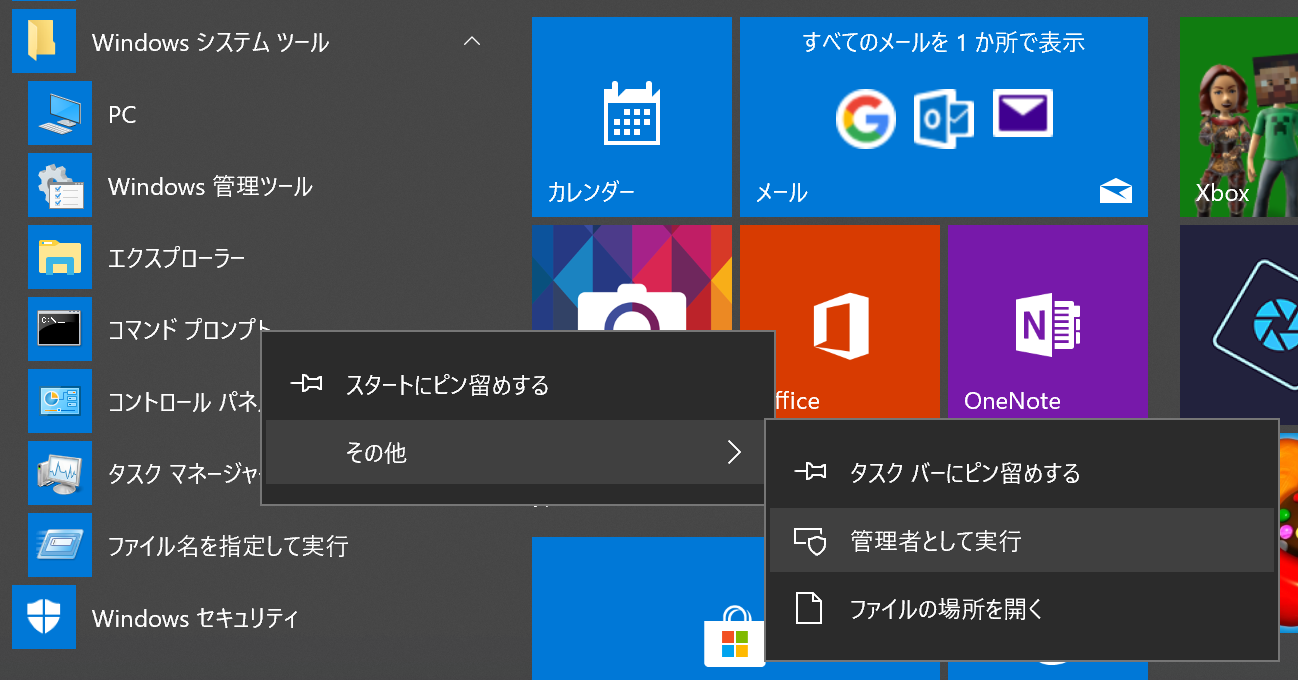
Task: Collapse the Windows システム ツール group chevron
Action: click(472, 42)
